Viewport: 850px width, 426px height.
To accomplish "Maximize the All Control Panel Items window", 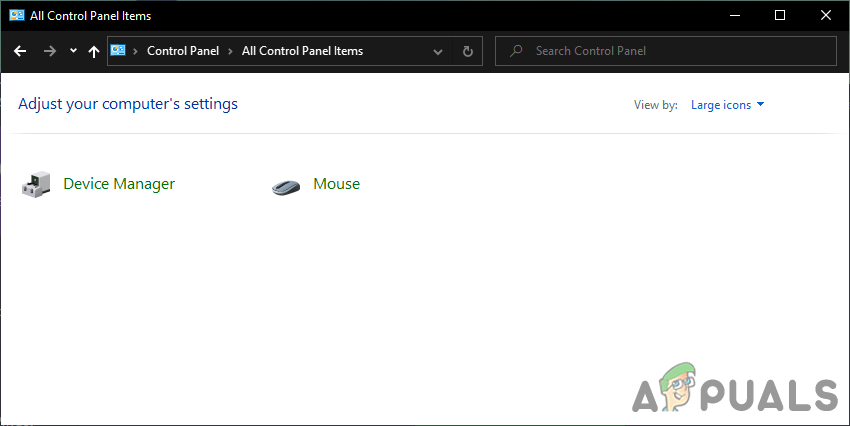I will 779,15.
